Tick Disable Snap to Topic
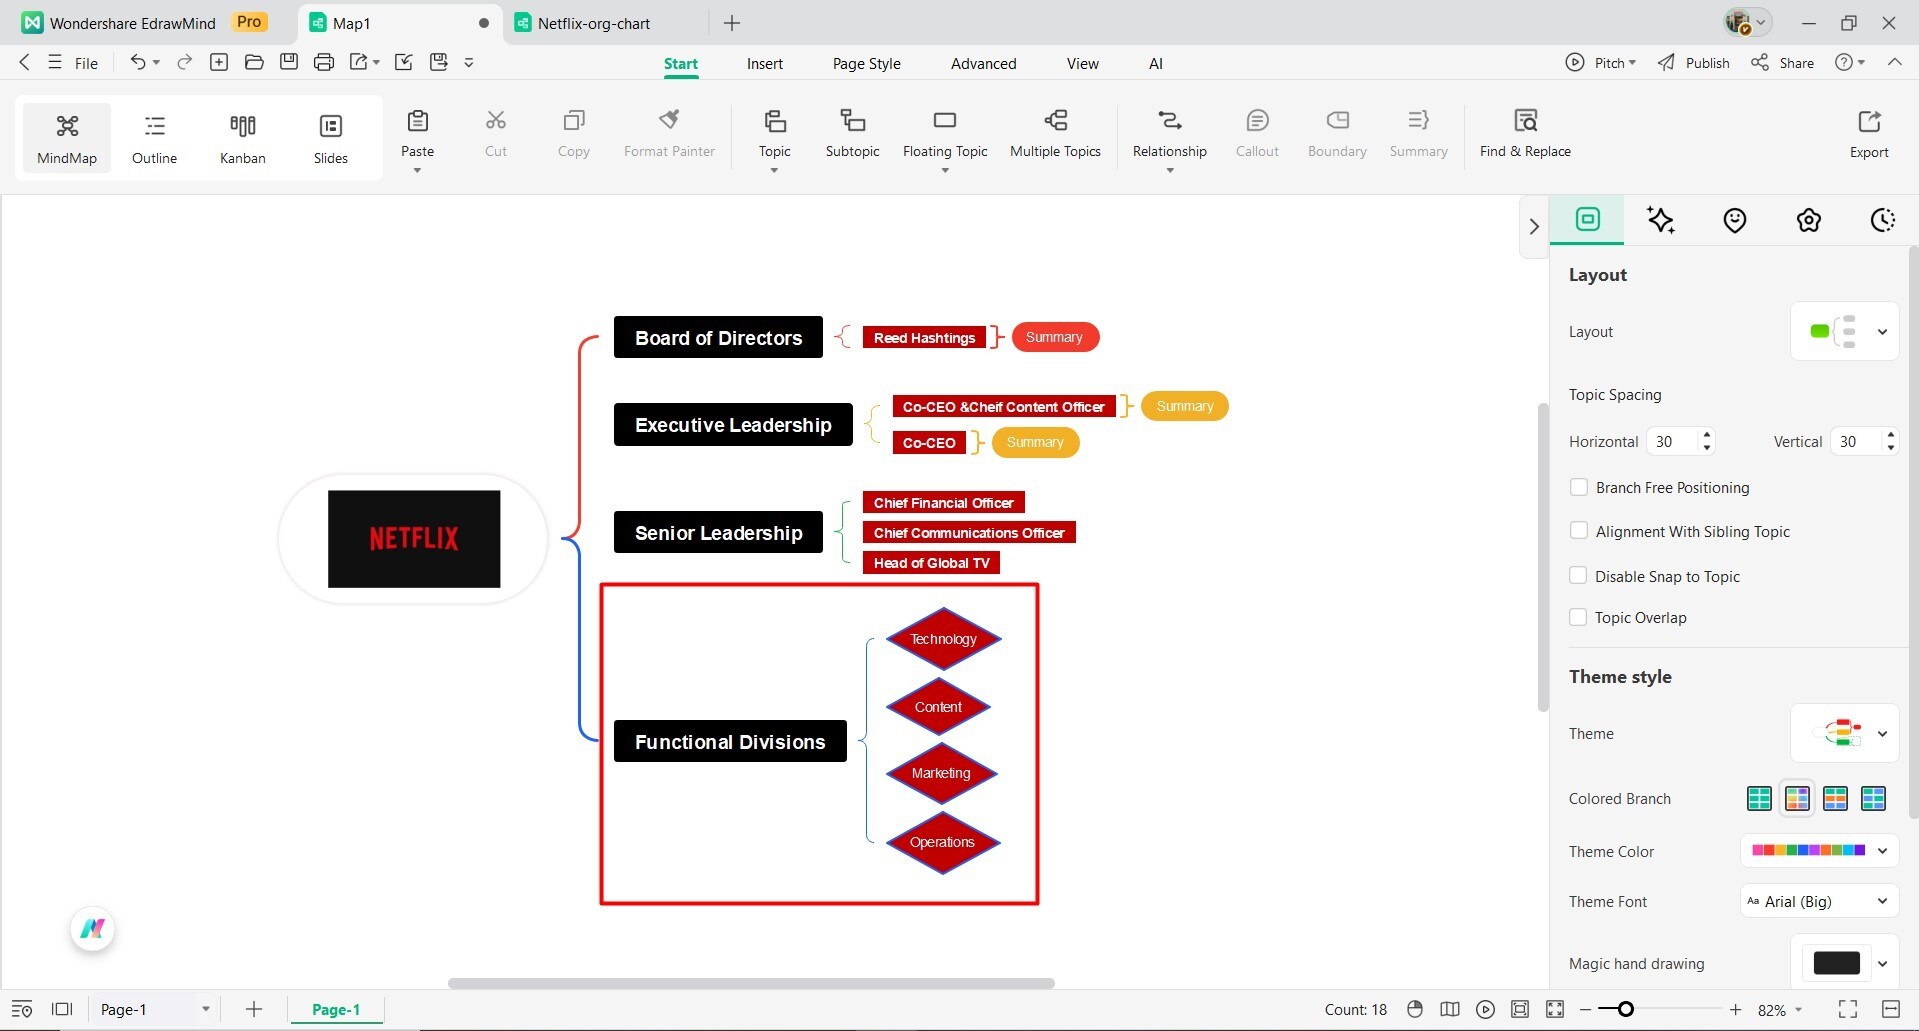 [1579, 576]
